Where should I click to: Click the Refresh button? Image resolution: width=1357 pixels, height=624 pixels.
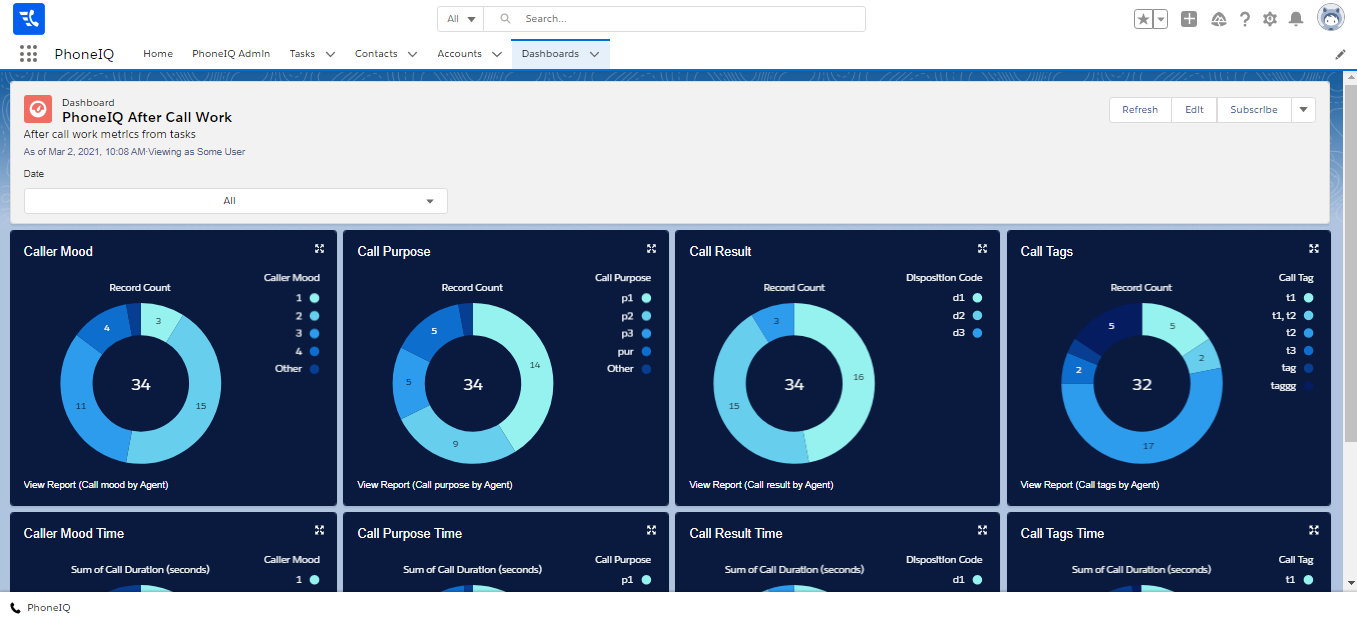(1139, 110)
